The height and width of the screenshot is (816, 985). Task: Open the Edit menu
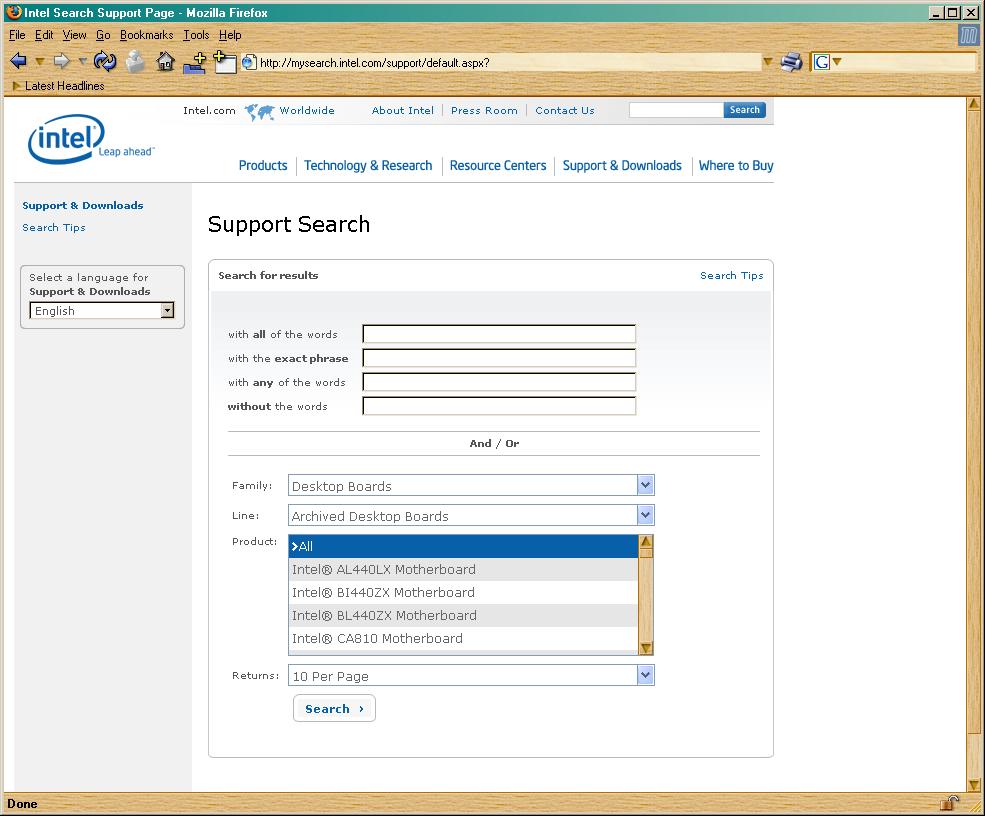point(44,35)
